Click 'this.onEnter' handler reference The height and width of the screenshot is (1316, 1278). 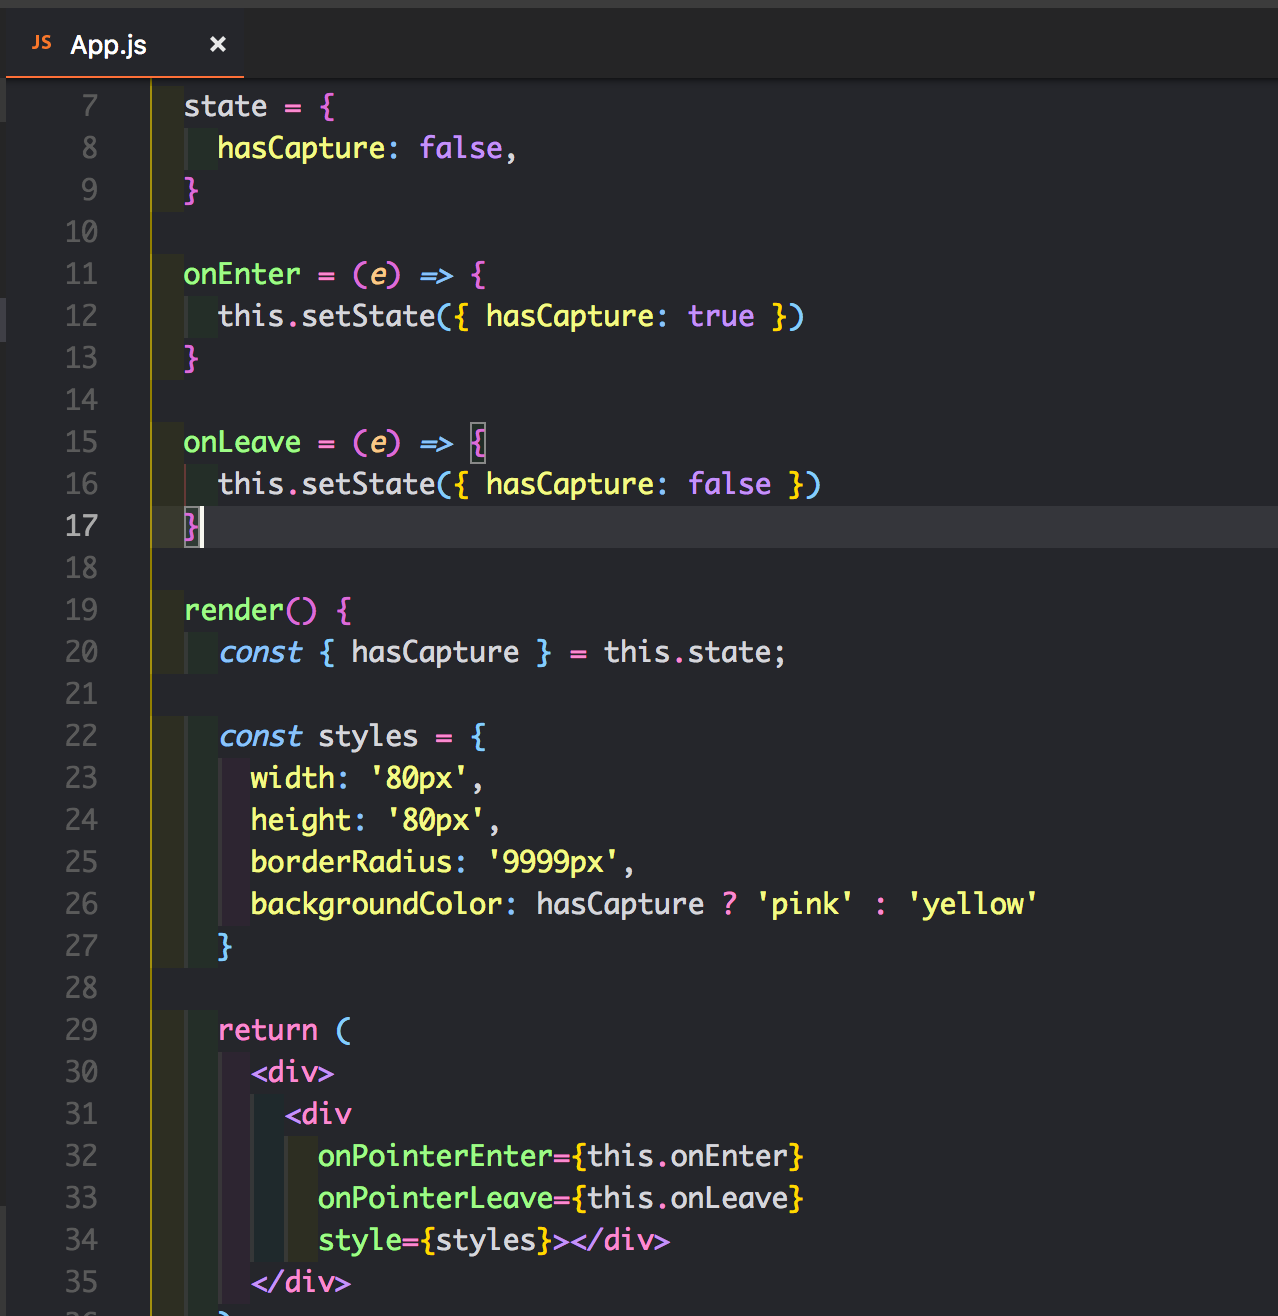(x=687, y=1156)
